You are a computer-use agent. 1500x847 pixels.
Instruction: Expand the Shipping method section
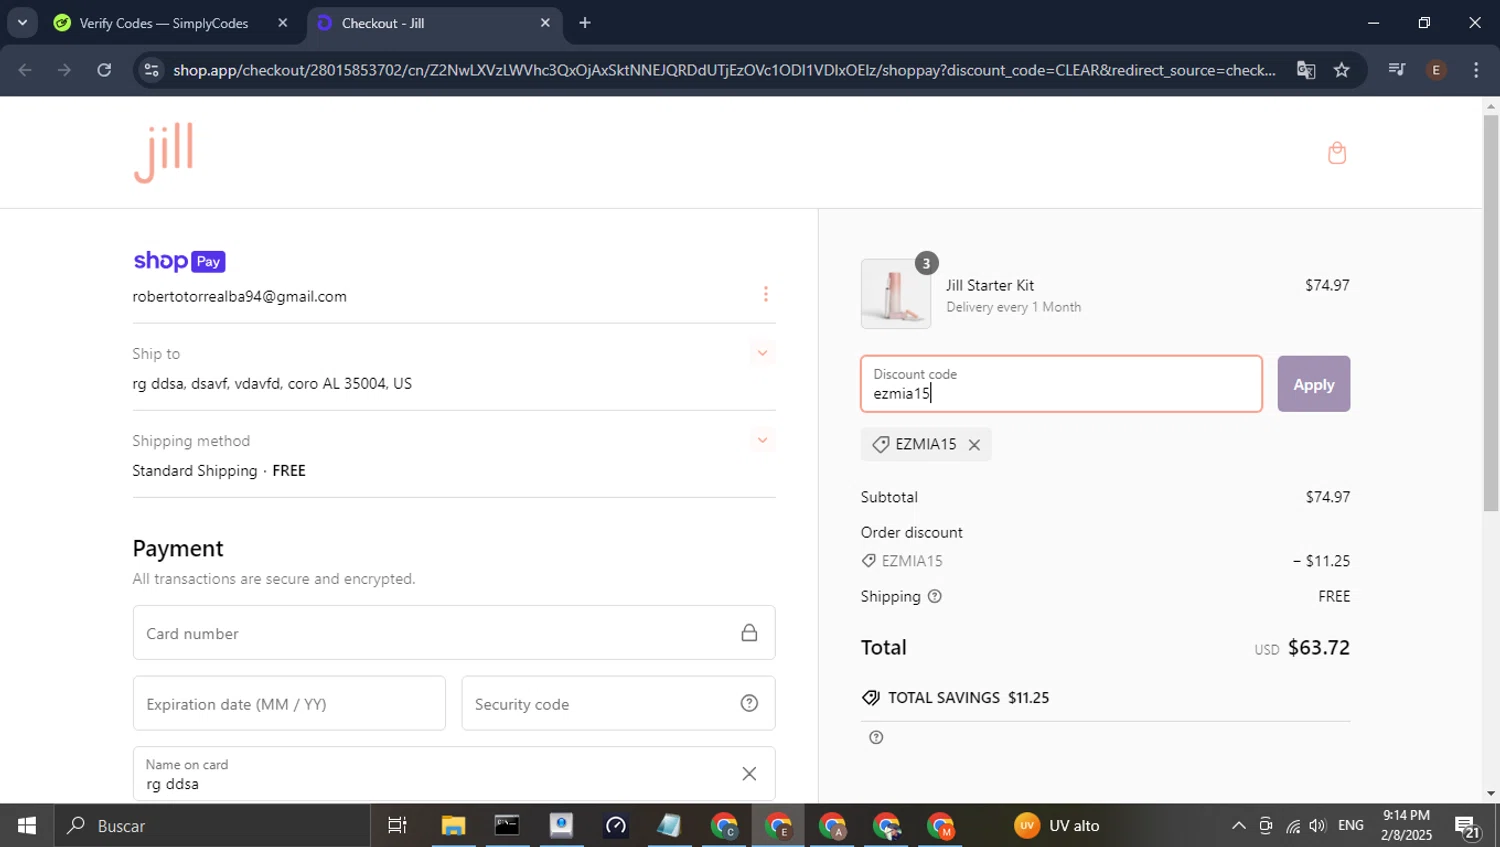pos(763,440)
